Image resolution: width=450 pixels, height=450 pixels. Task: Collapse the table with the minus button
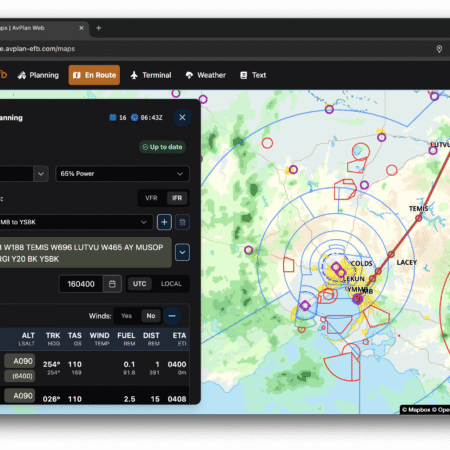click(x=172, y=316)
